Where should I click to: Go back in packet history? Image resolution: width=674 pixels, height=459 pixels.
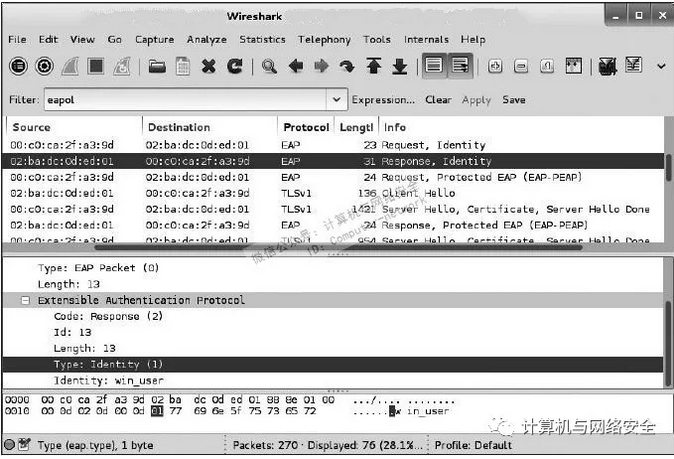296,66
